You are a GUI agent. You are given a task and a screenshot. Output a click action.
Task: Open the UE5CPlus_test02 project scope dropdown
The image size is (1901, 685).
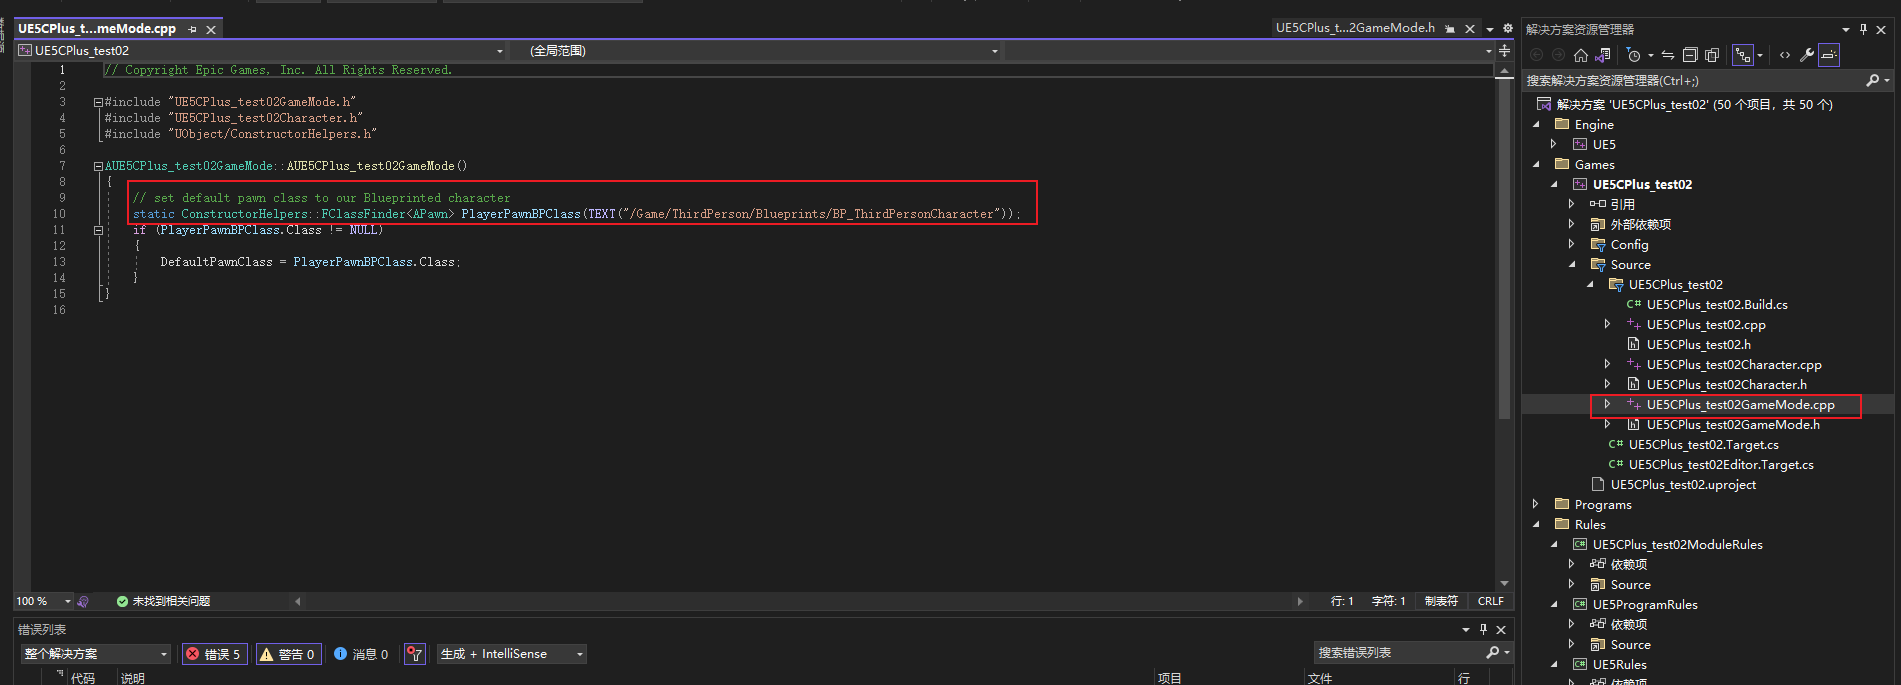[500, 51]
